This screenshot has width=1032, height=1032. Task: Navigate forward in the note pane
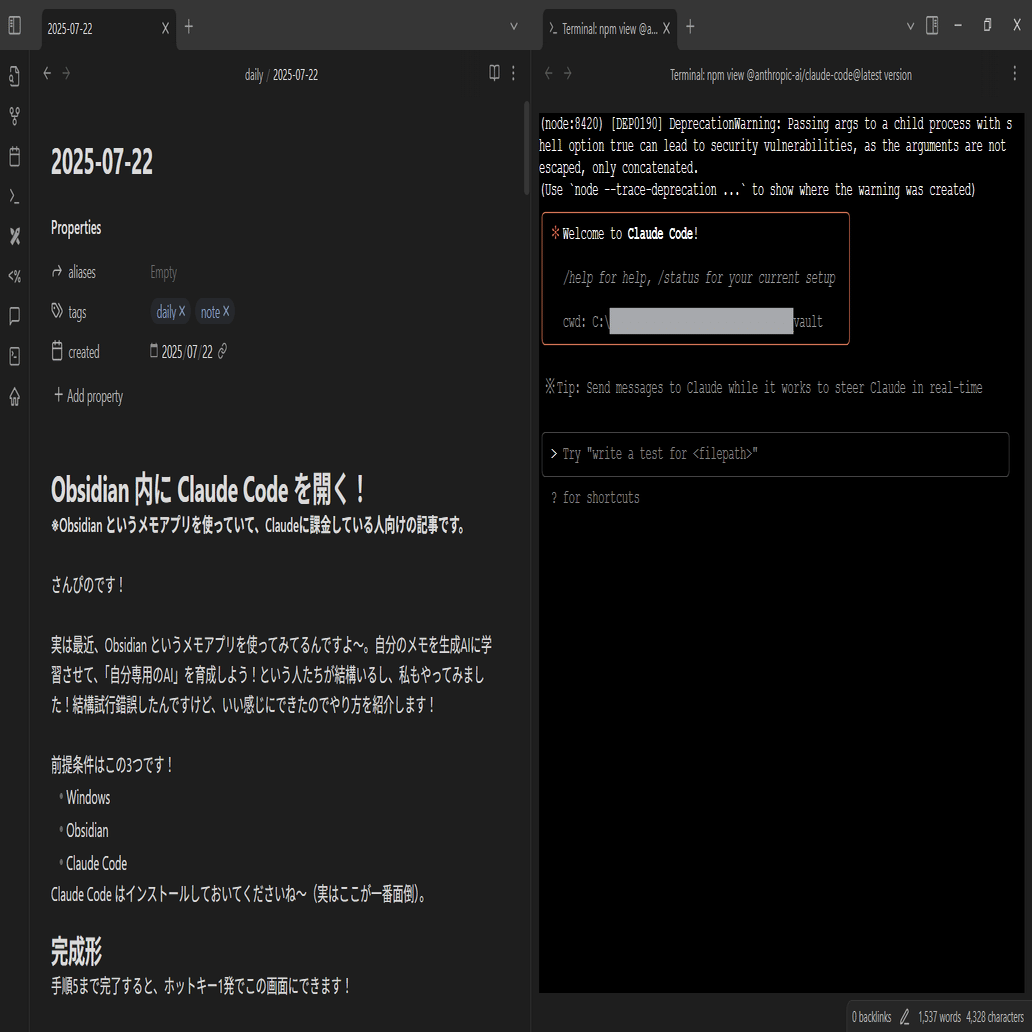pos(66,74)
